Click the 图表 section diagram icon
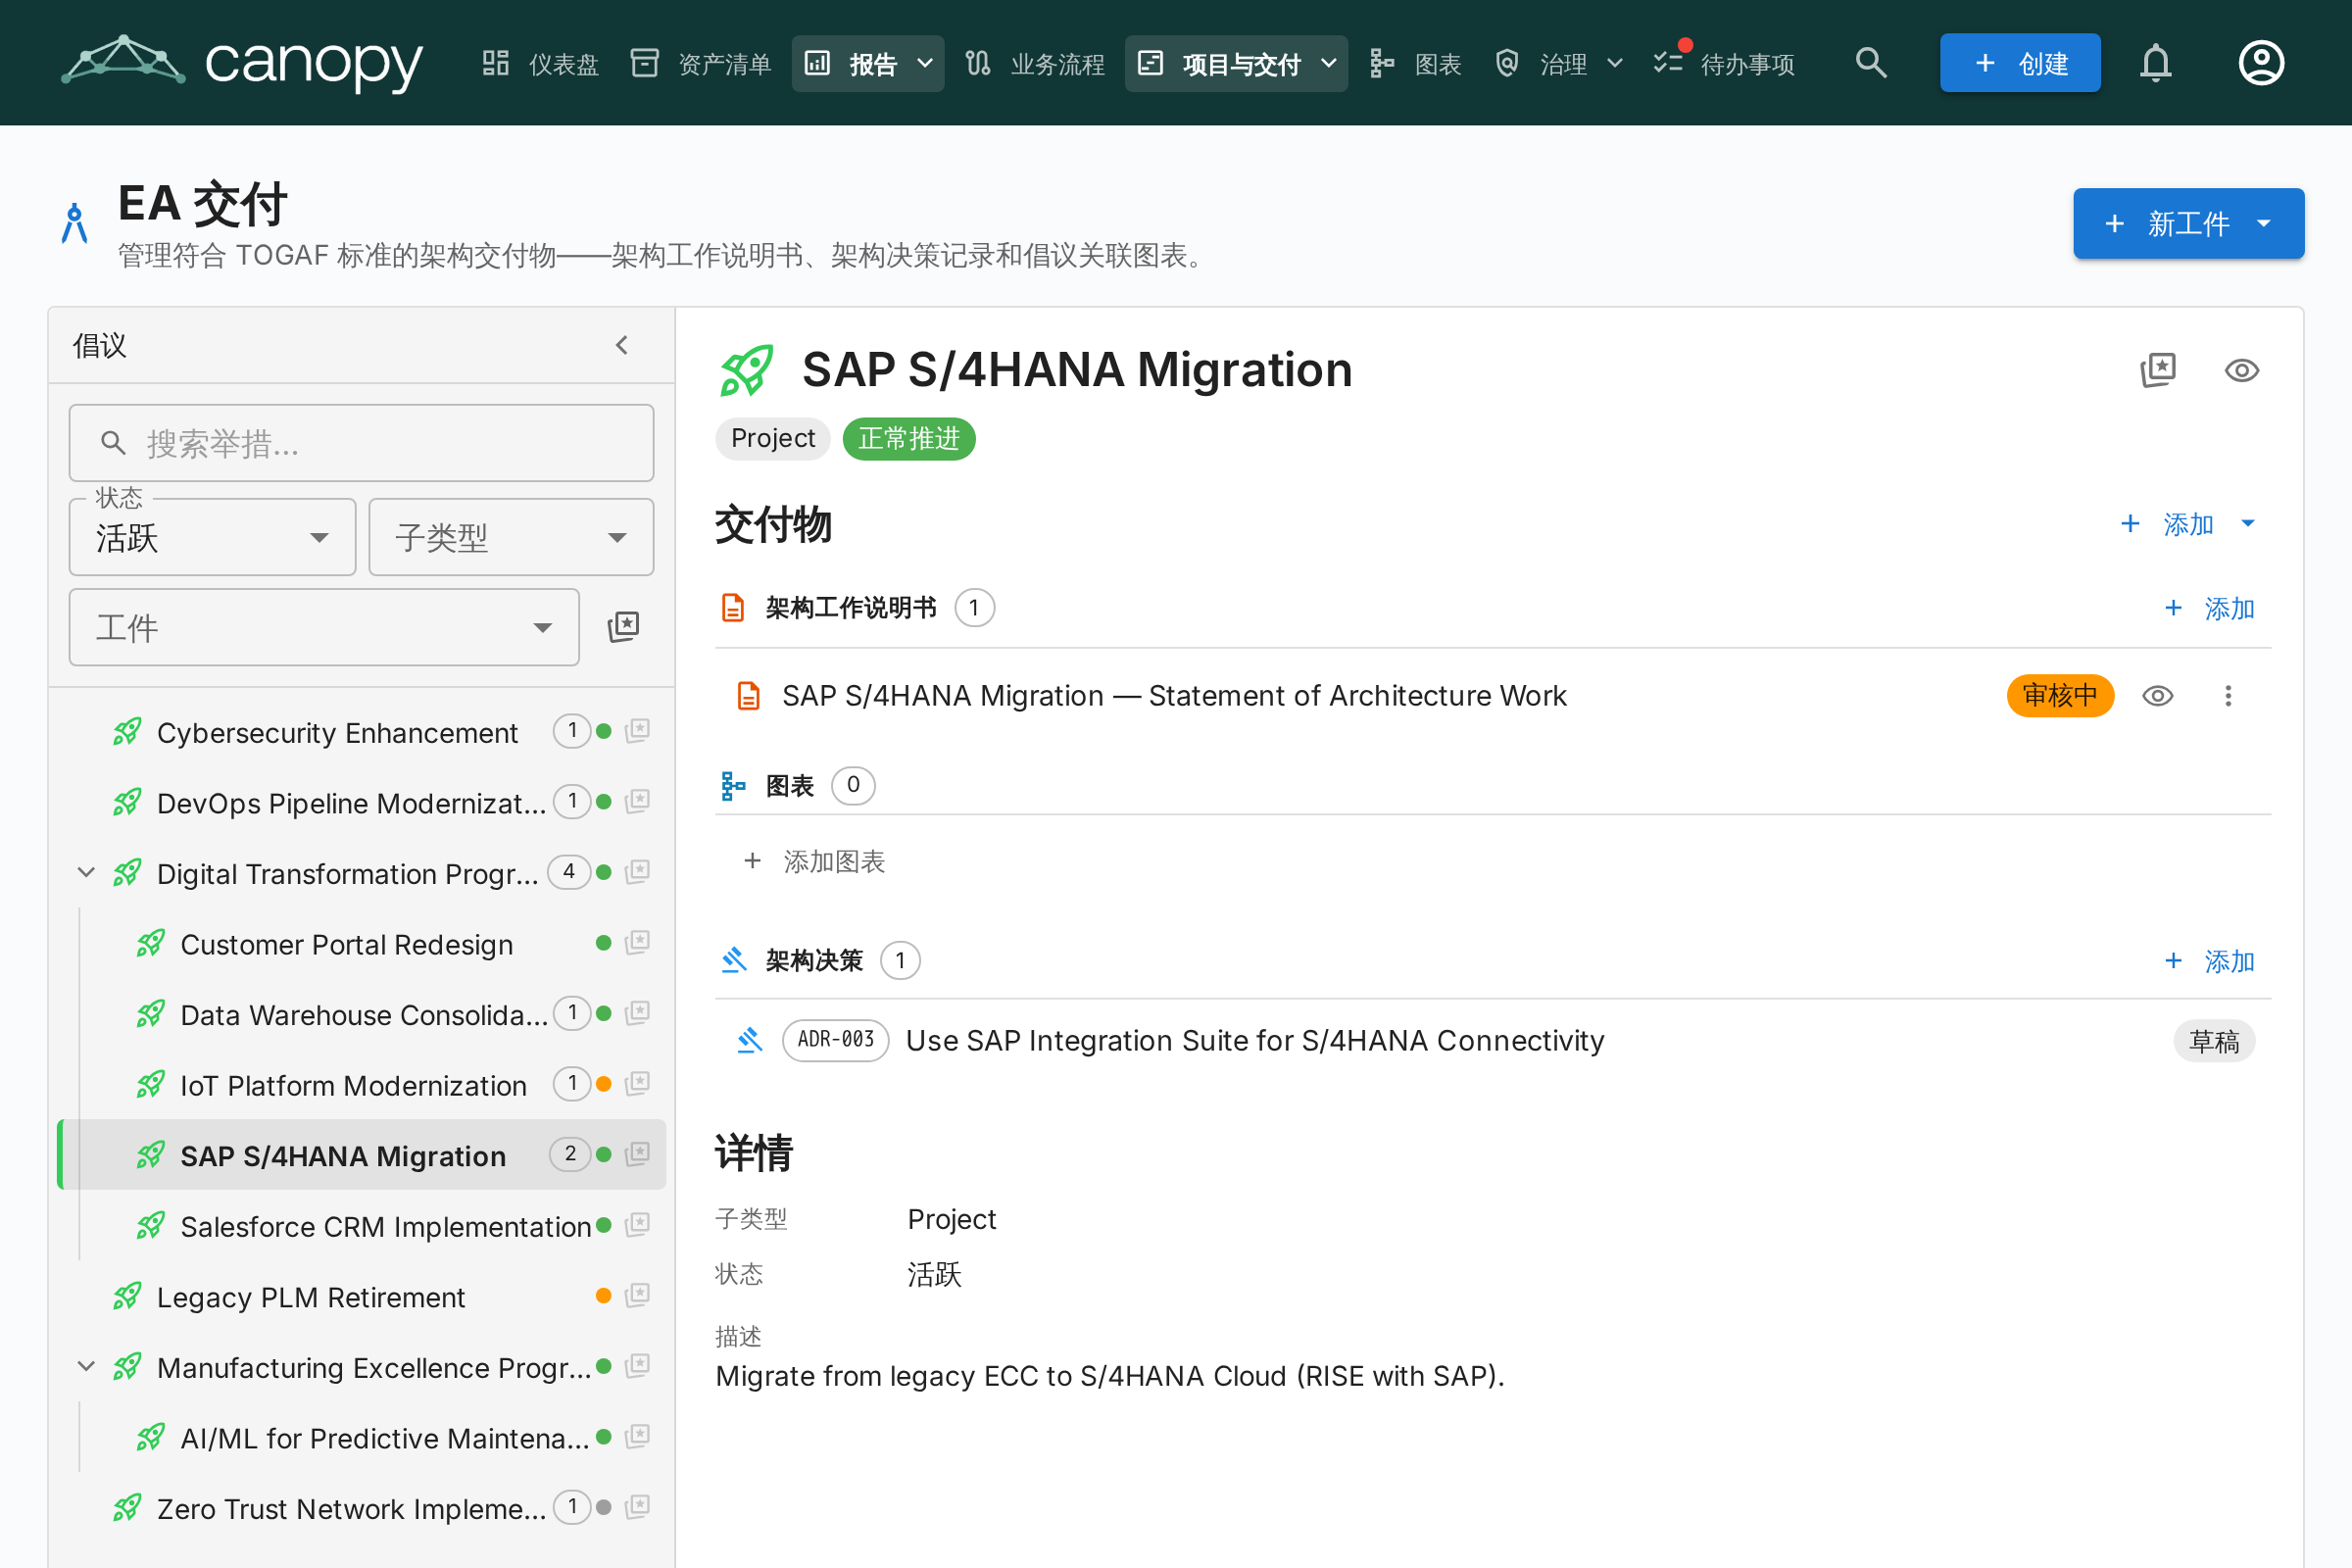This screenshot has height=1568, width=2352. tap(733, 786)
